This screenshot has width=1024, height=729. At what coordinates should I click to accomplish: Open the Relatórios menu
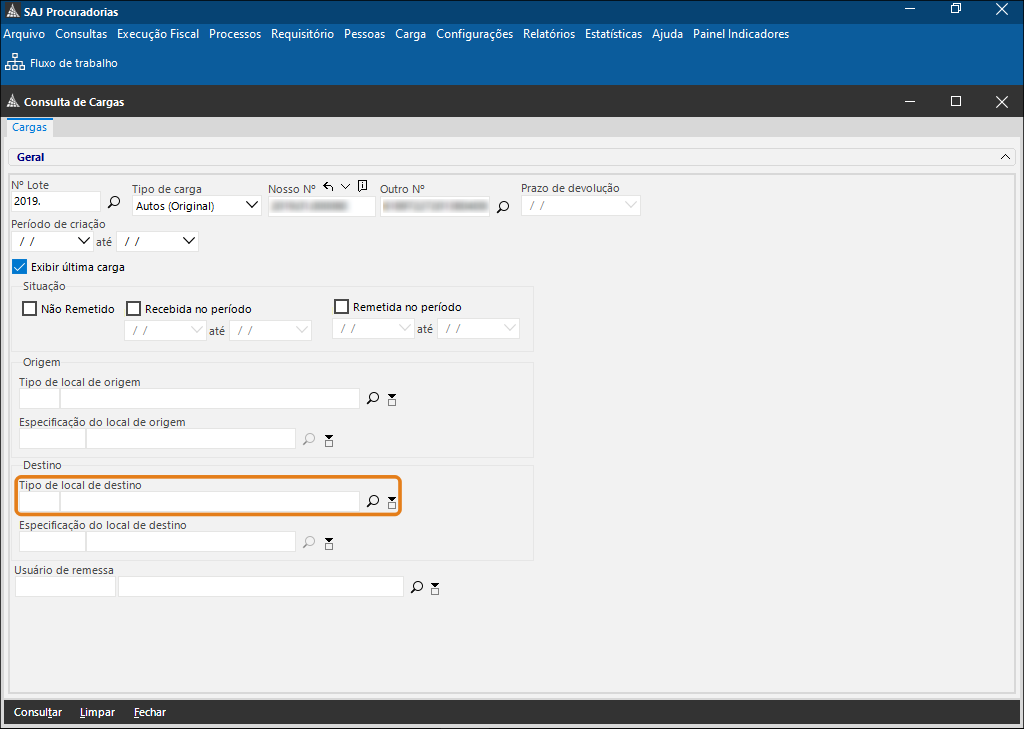pyautogui.click(x=548, y=34)
